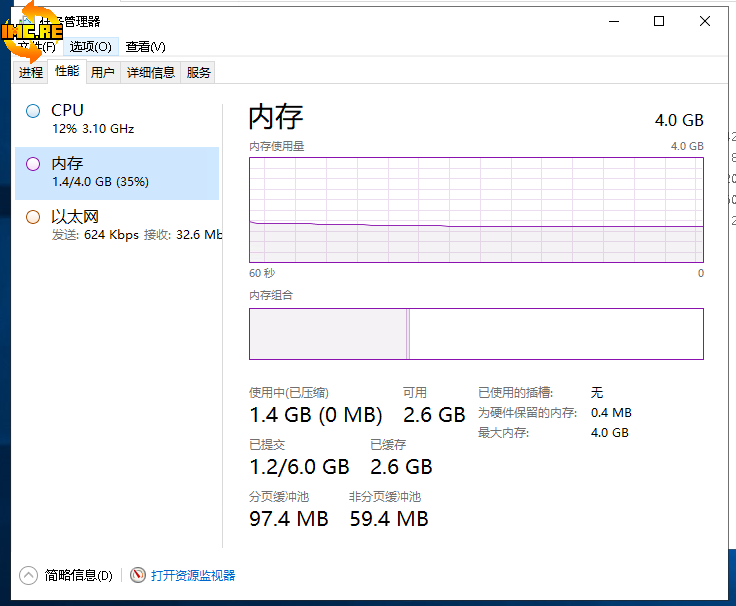736x606 pixels.
Task: Collapse to brief view using chevron icon
Action: tap(28, 575)
